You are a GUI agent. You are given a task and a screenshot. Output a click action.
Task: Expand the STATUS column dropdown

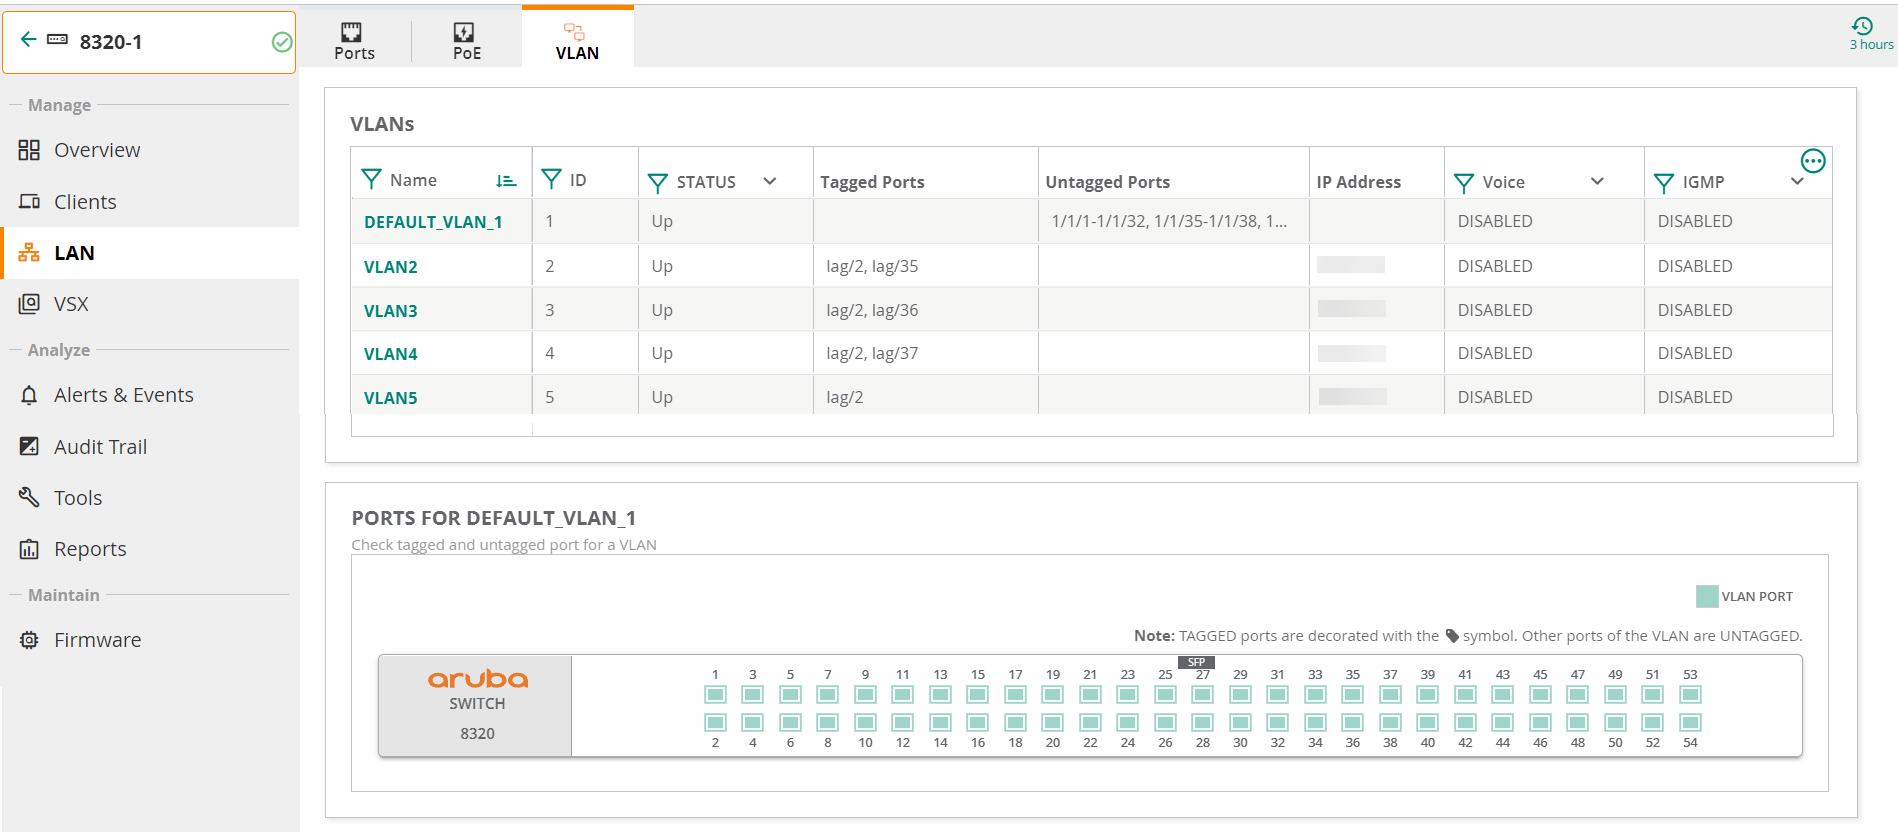(x=770, y=181)
